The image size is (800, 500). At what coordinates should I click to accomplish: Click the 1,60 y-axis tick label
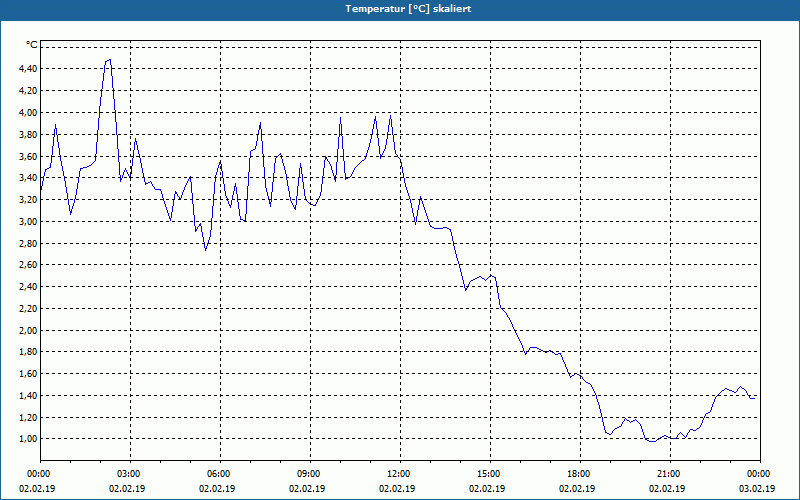pyautogui.click(x=28, y=373)
